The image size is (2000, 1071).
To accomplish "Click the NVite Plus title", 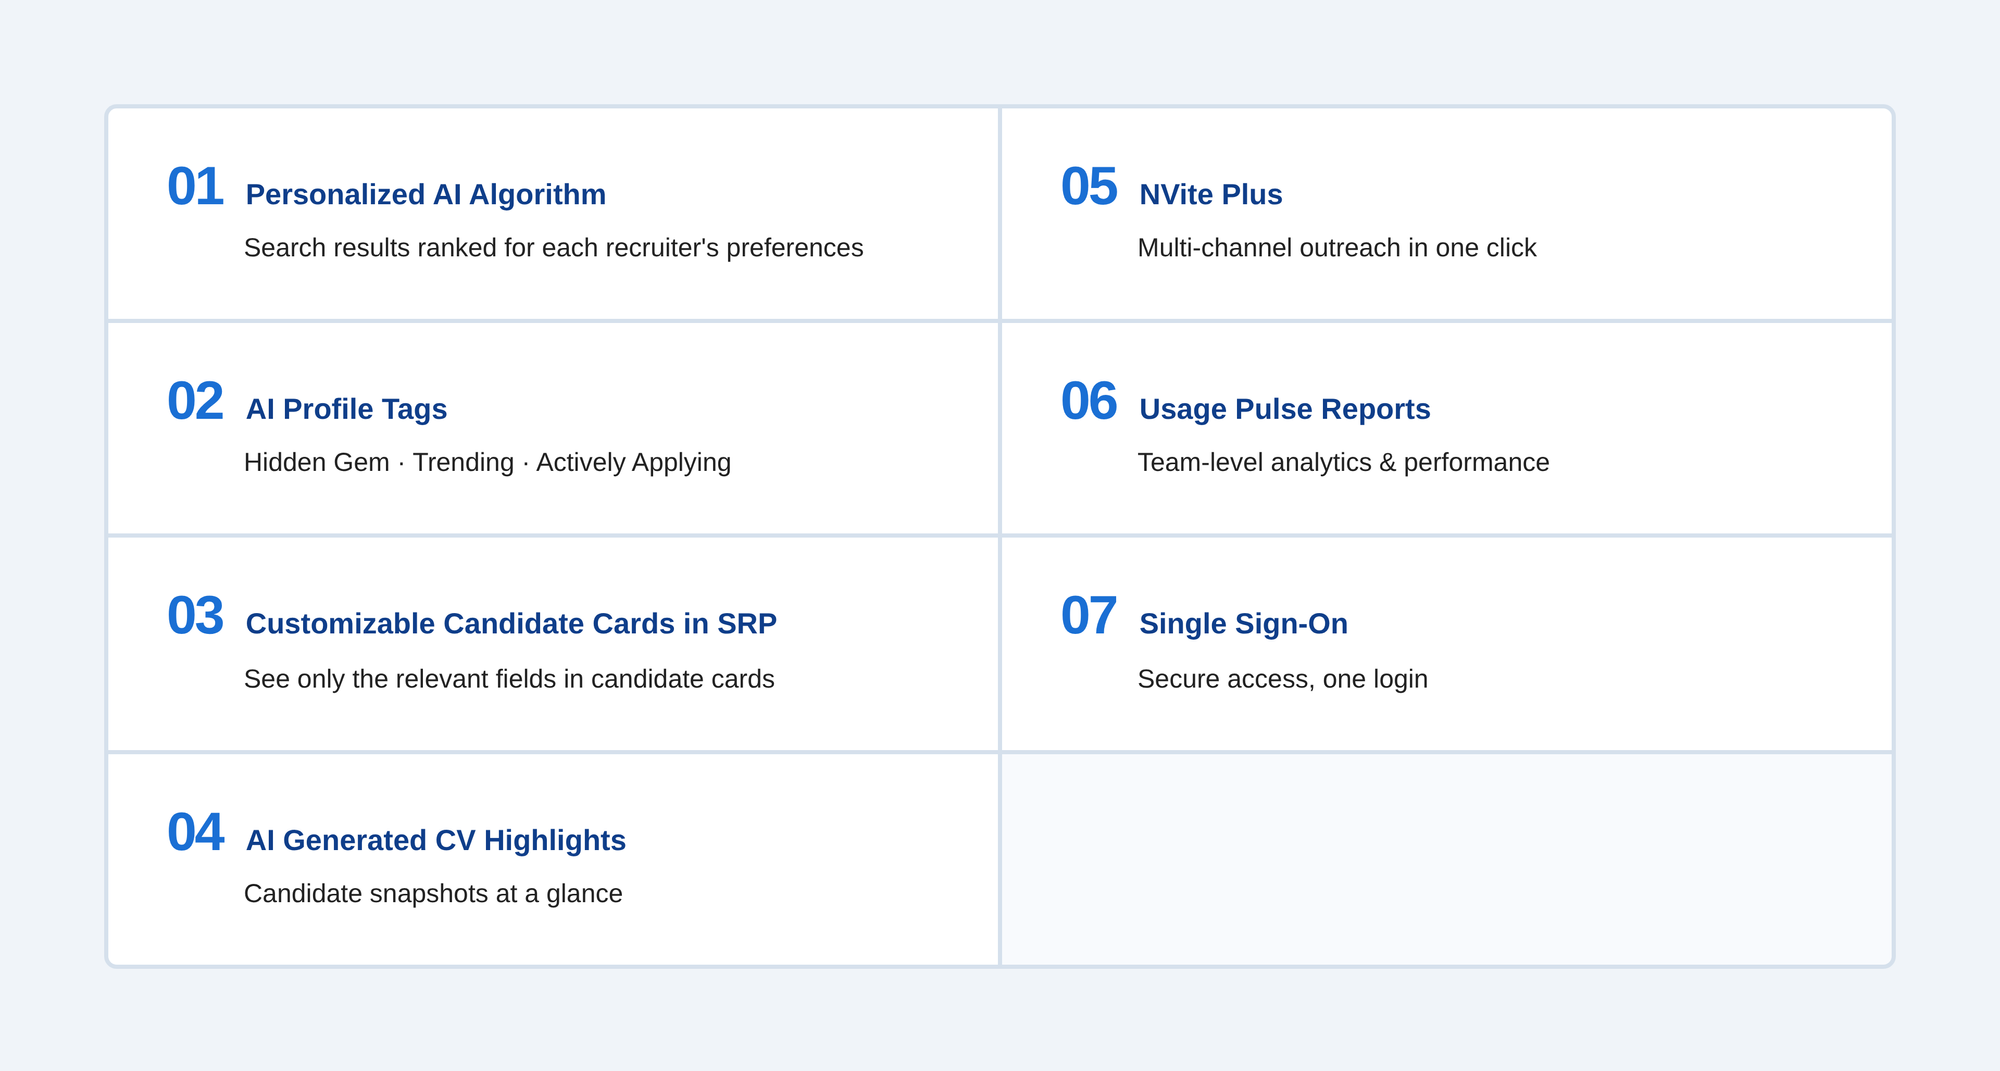I will (x=1211, y=194).
